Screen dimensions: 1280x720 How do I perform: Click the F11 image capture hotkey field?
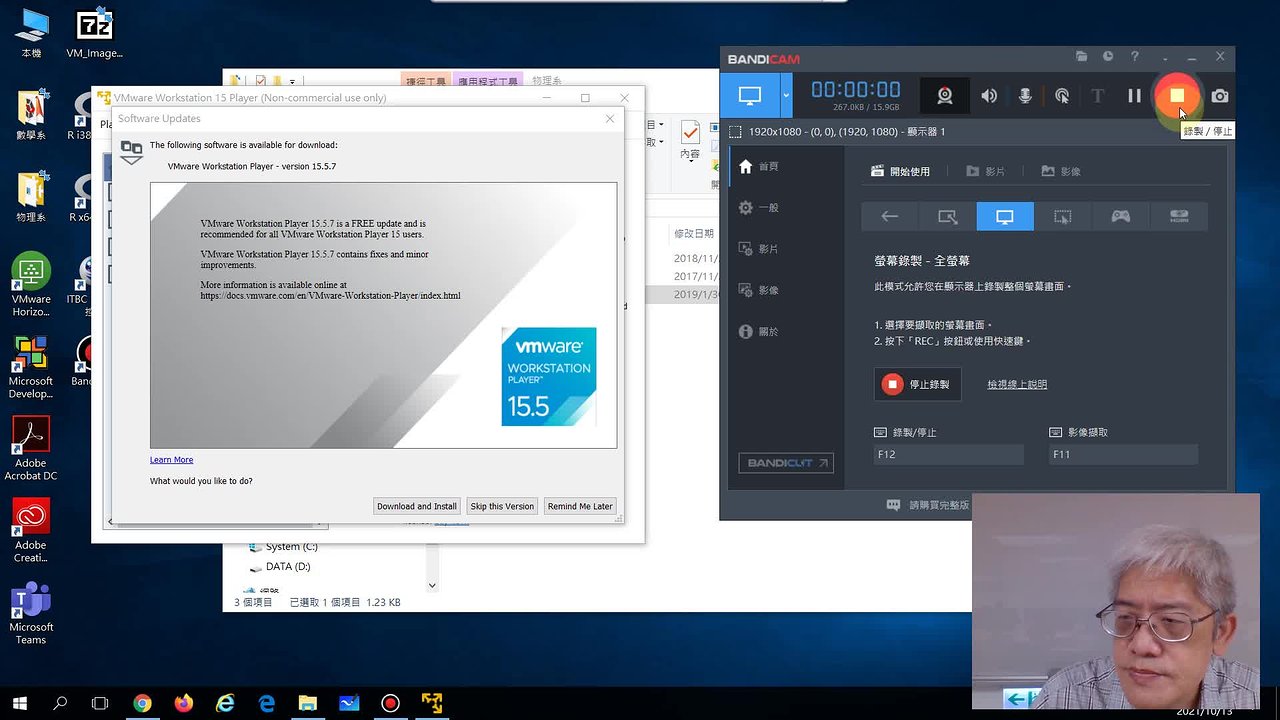[x=1124, y=455]
